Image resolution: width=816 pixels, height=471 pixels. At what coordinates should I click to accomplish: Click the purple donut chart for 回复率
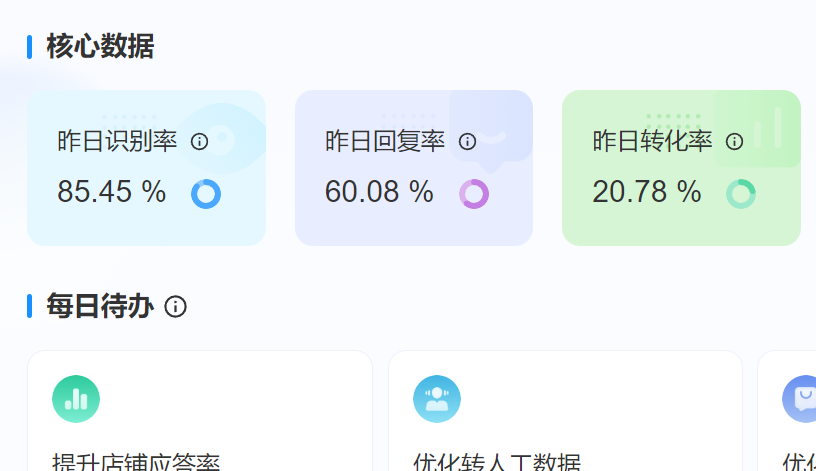[474, 193]
